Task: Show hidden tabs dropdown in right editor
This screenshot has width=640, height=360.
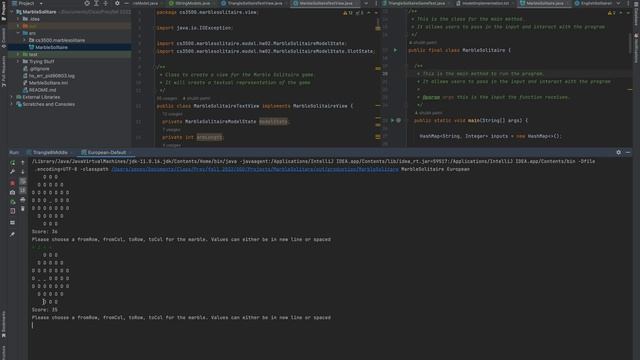Action: [619, 3]
